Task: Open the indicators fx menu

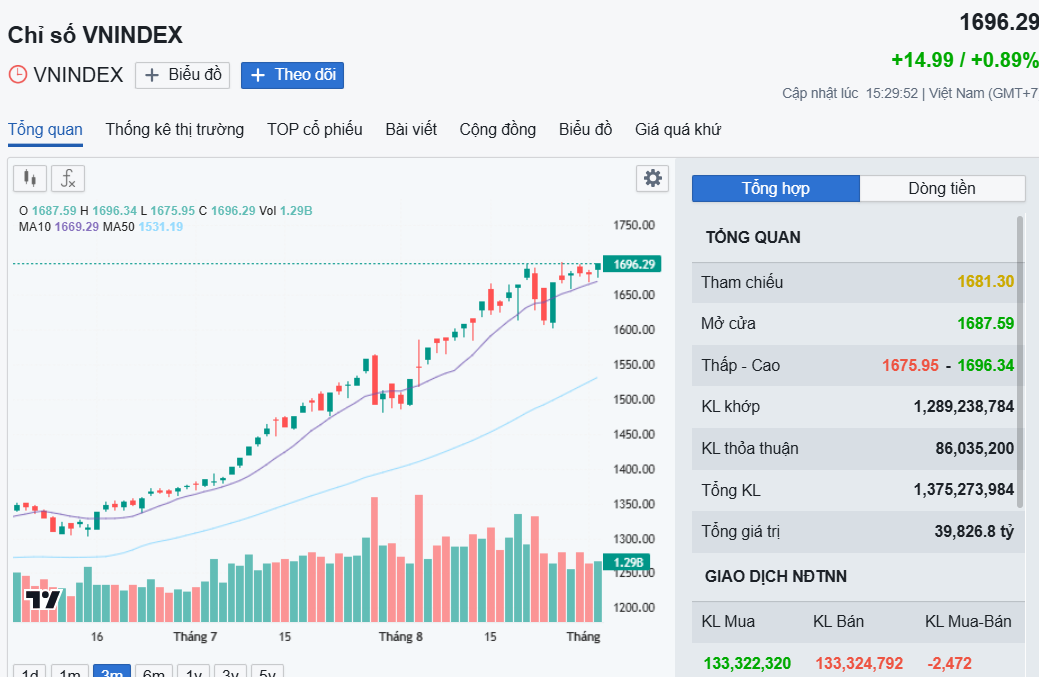Action: (x=68, y=178)
